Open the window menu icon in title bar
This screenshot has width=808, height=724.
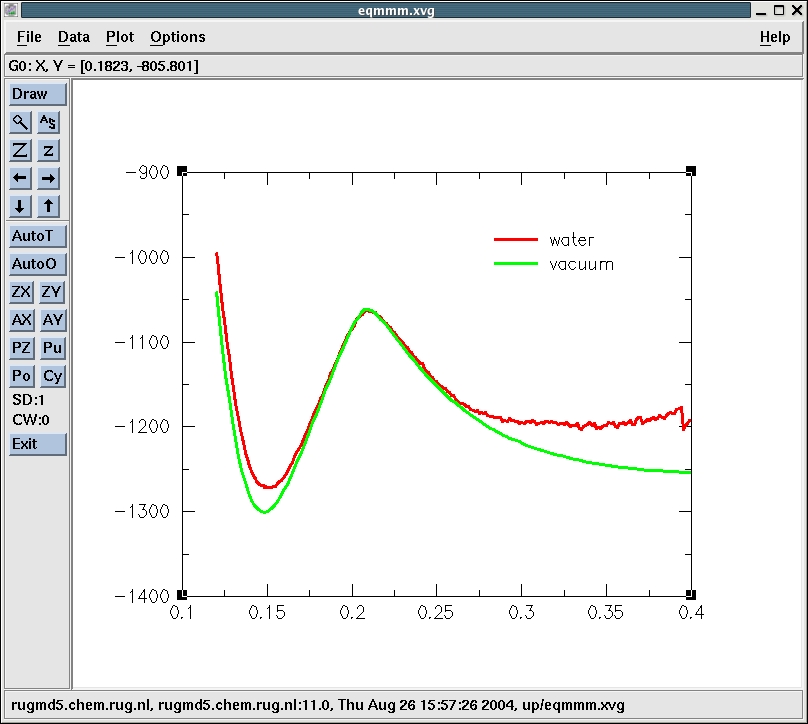tap(10, 10)
